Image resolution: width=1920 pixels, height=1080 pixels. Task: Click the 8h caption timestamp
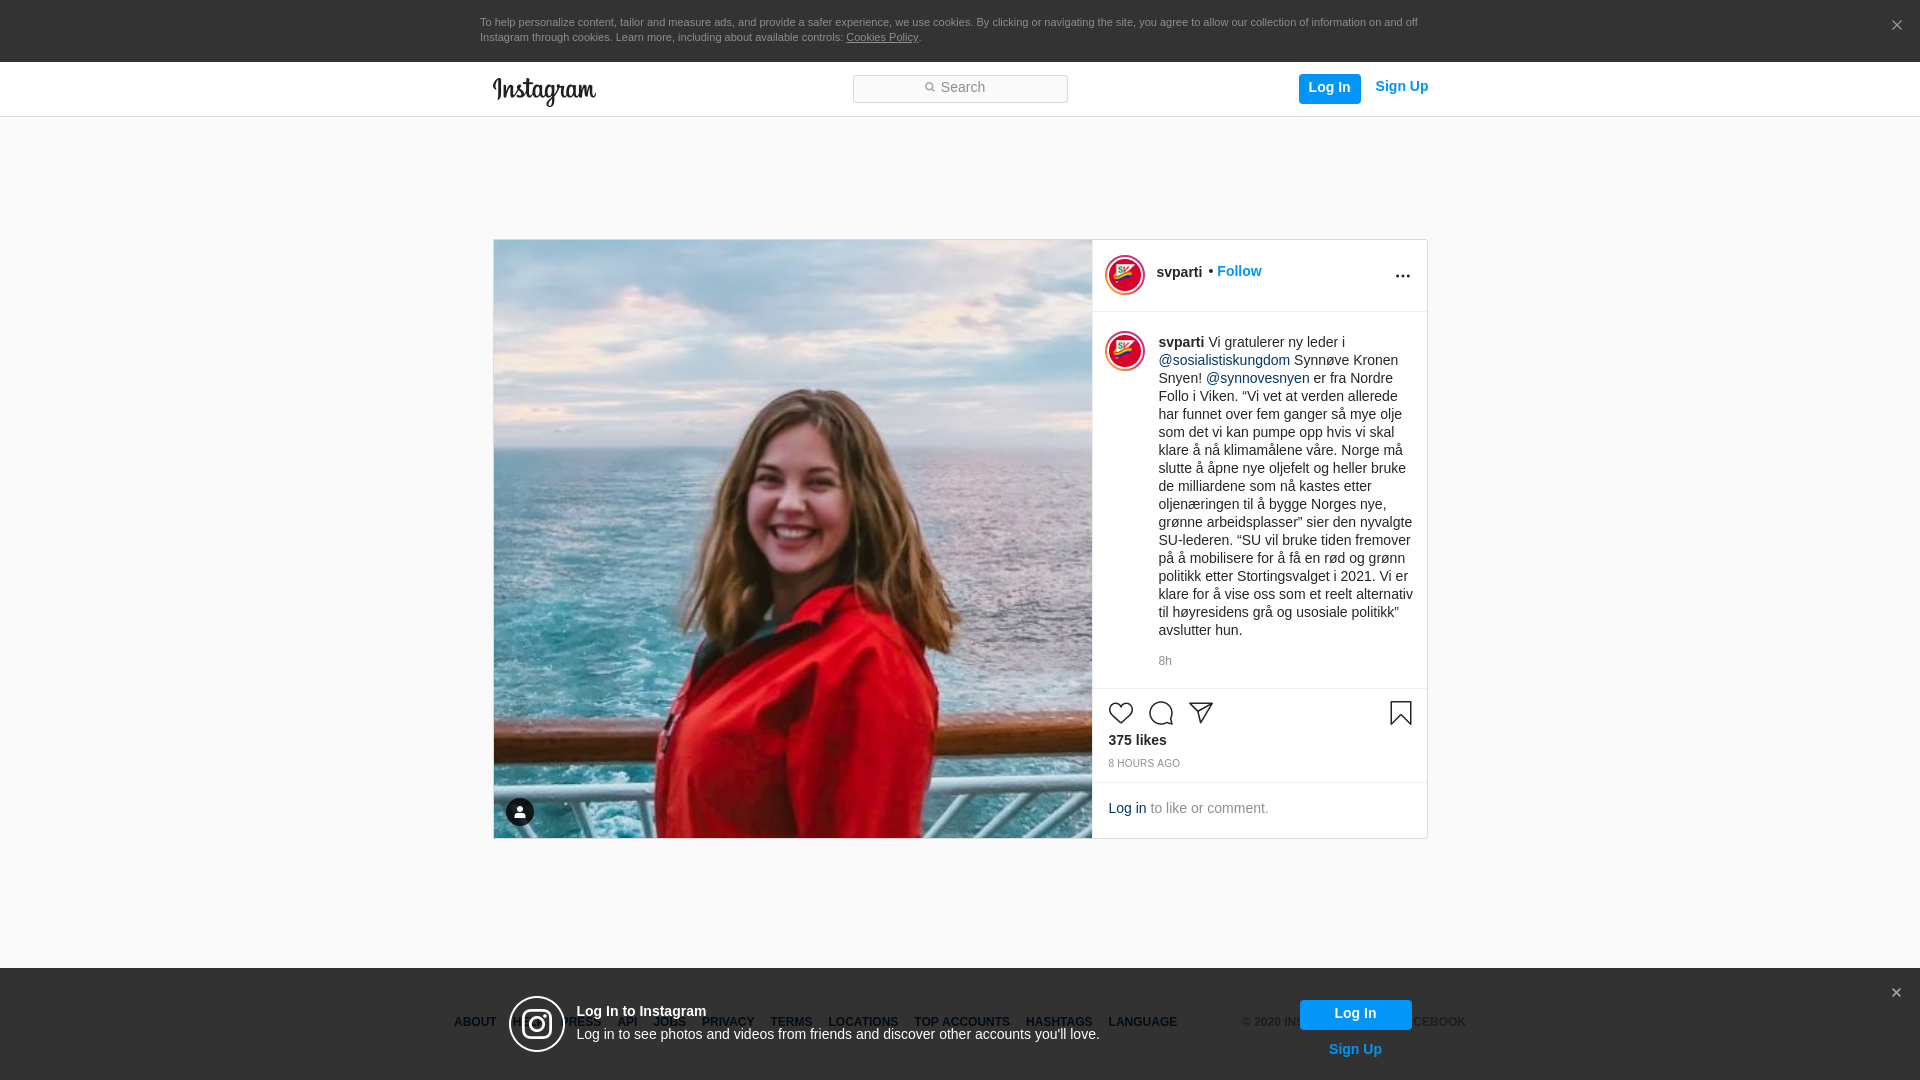tap(1164, 661)
